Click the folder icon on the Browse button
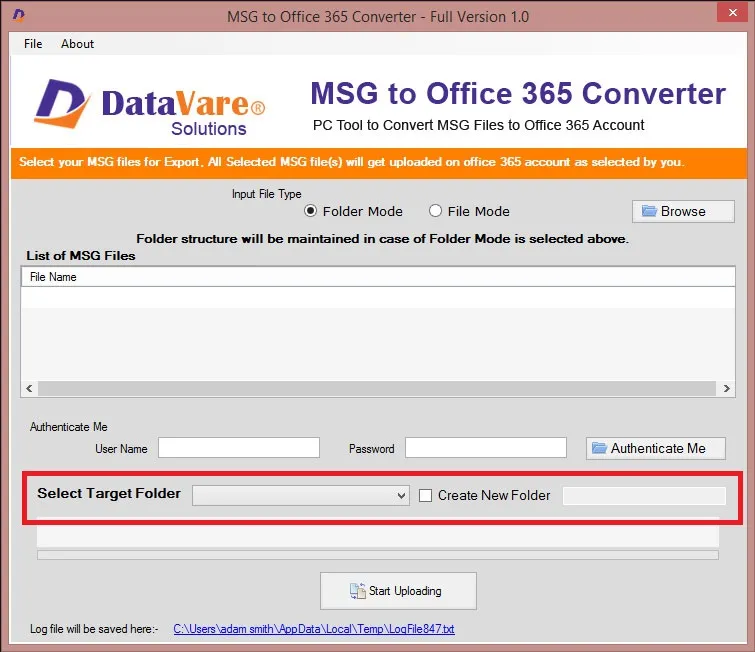The height and width of the screenshot is (652, 755). [x=649, y=211]
